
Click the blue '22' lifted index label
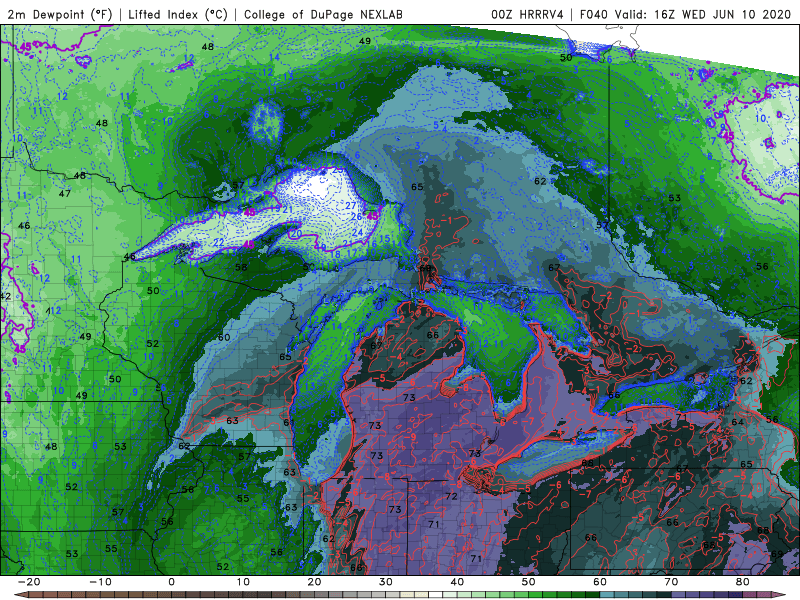point(218,242)
